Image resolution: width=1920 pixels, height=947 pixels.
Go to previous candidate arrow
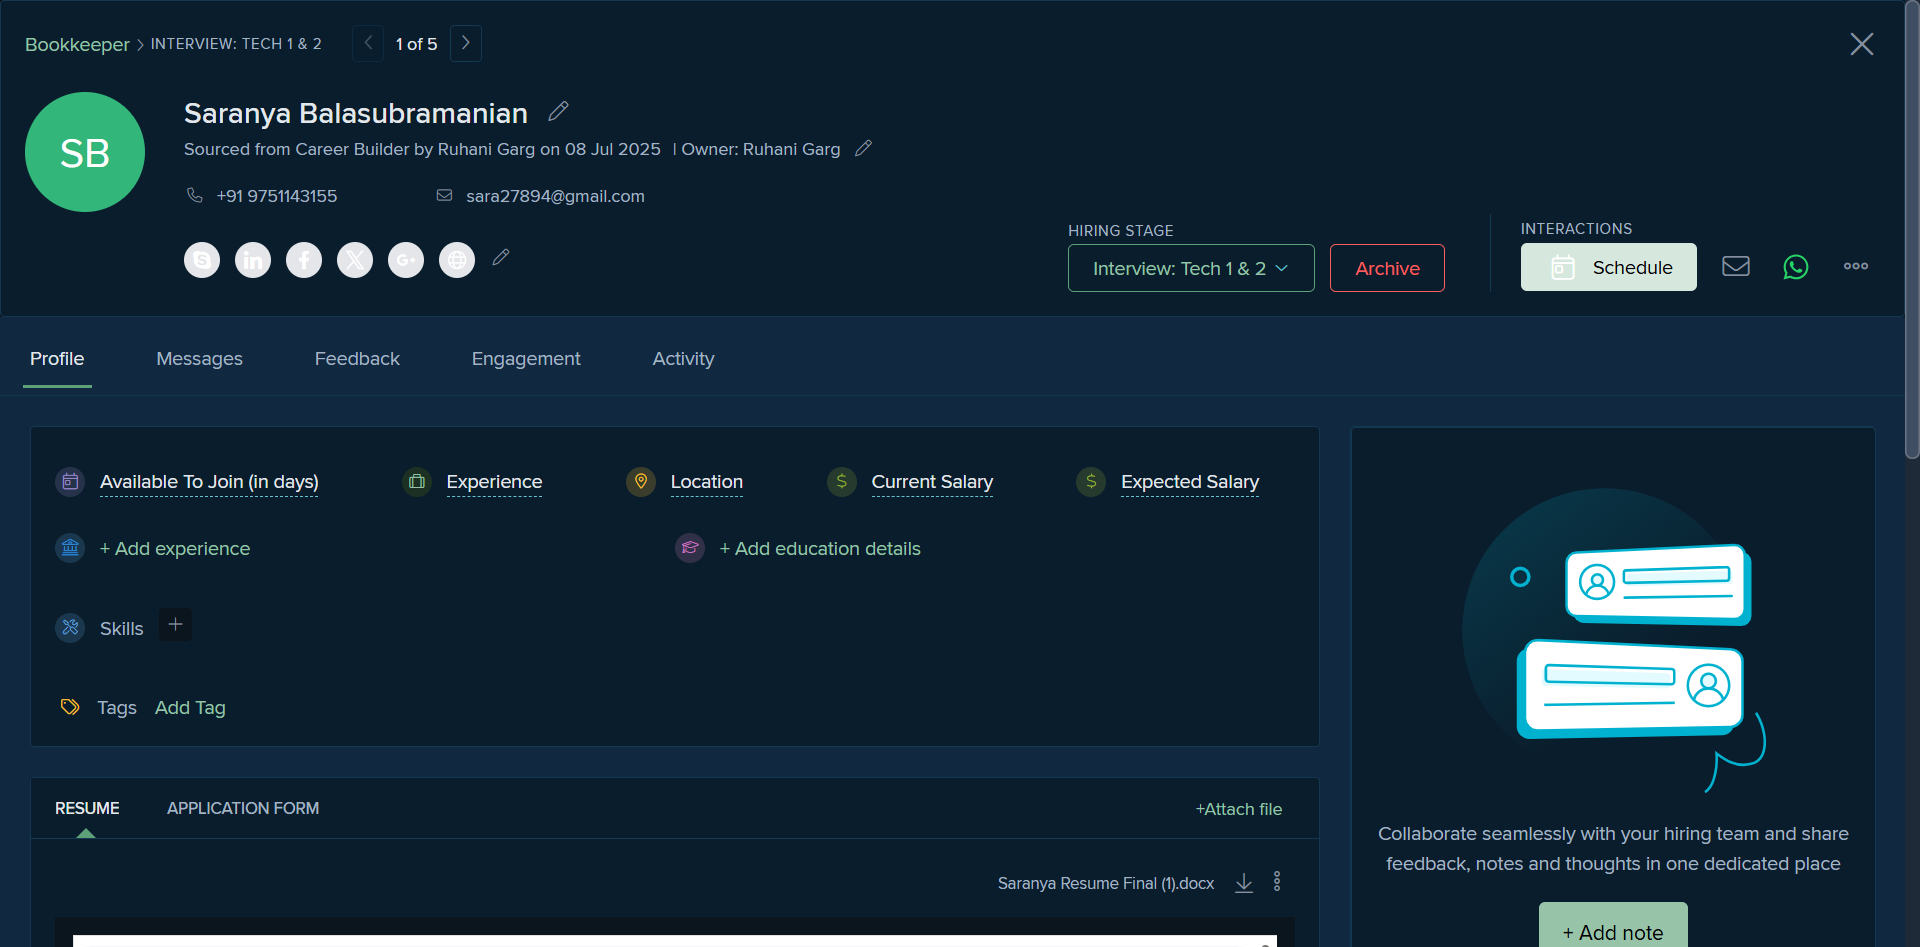click(x=368, y=43)
